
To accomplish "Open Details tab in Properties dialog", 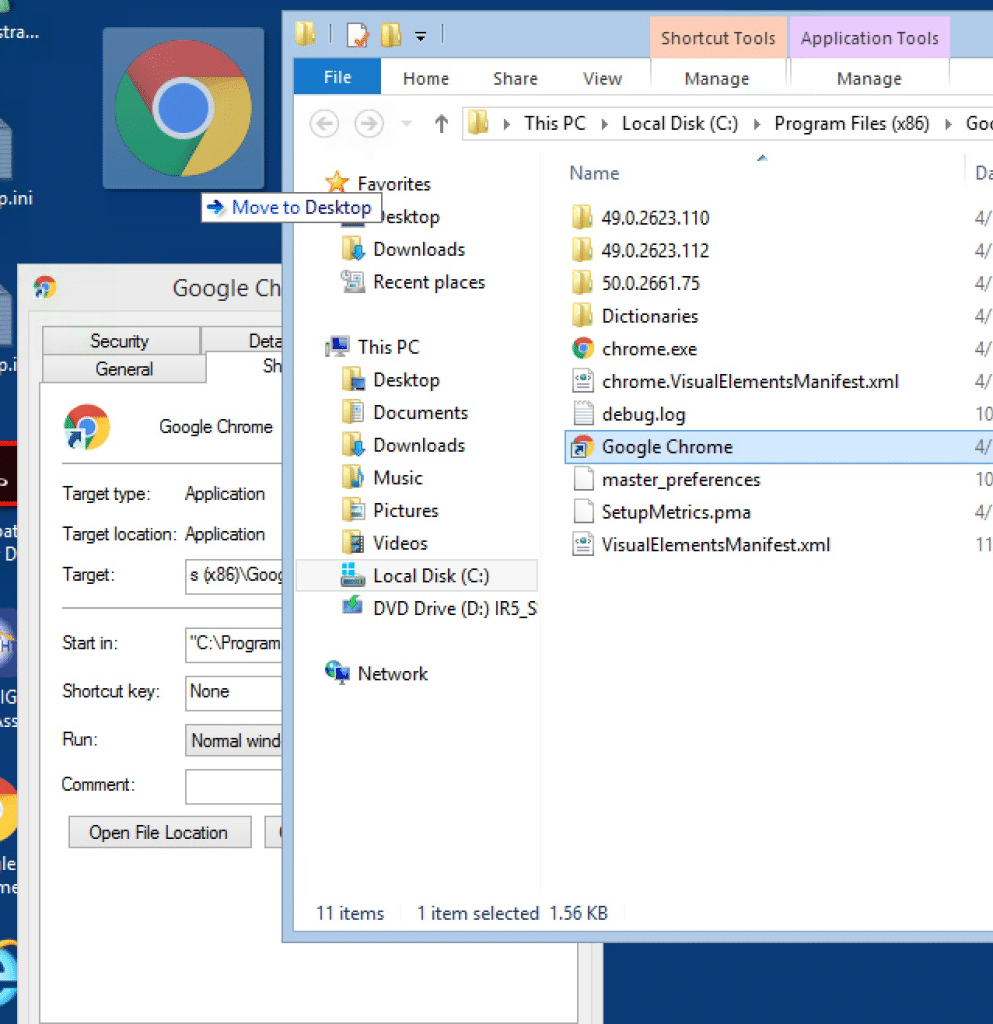I will pyautogui.click(x=242, y=340).
